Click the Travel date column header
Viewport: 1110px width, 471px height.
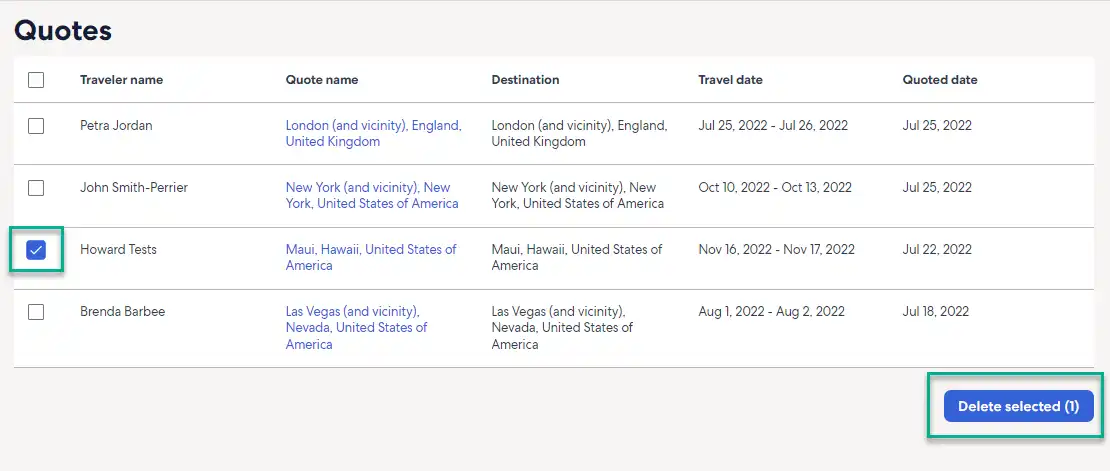click(x=731, y=80)
